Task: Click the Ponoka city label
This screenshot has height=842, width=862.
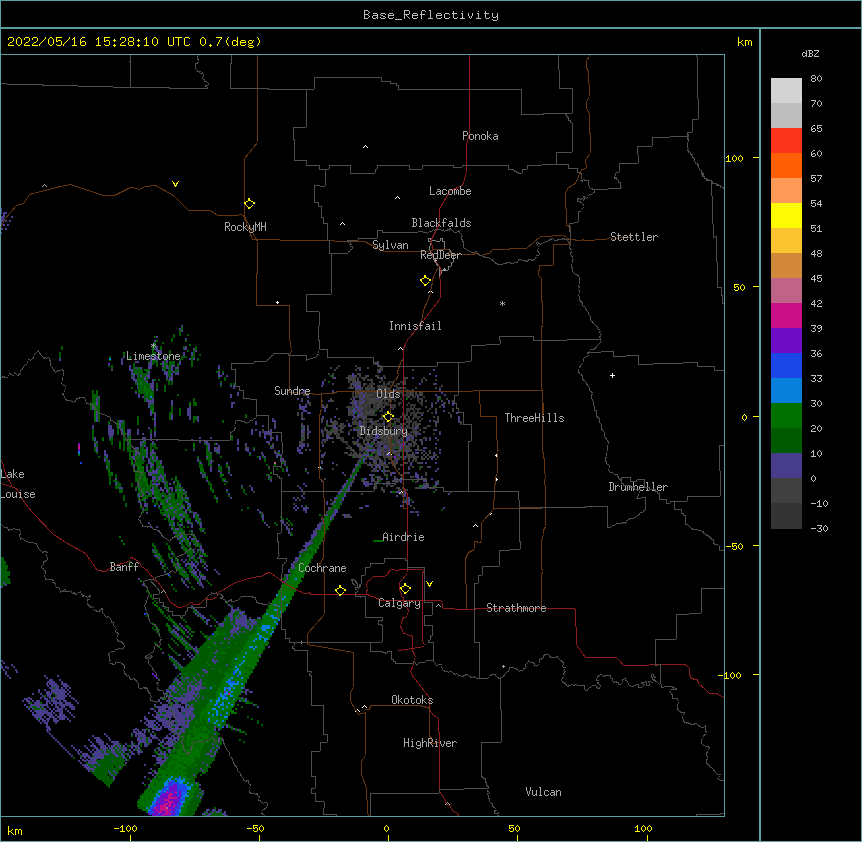Action: click(x=480, y=136)
